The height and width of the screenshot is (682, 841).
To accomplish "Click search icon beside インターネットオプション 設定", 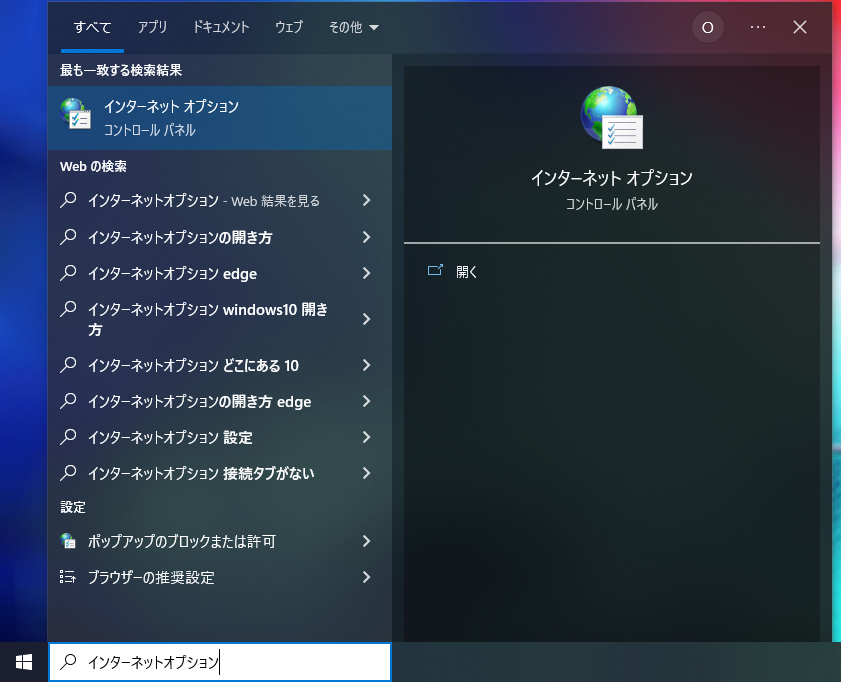I will pyautogui.click(x=68, y=437).
